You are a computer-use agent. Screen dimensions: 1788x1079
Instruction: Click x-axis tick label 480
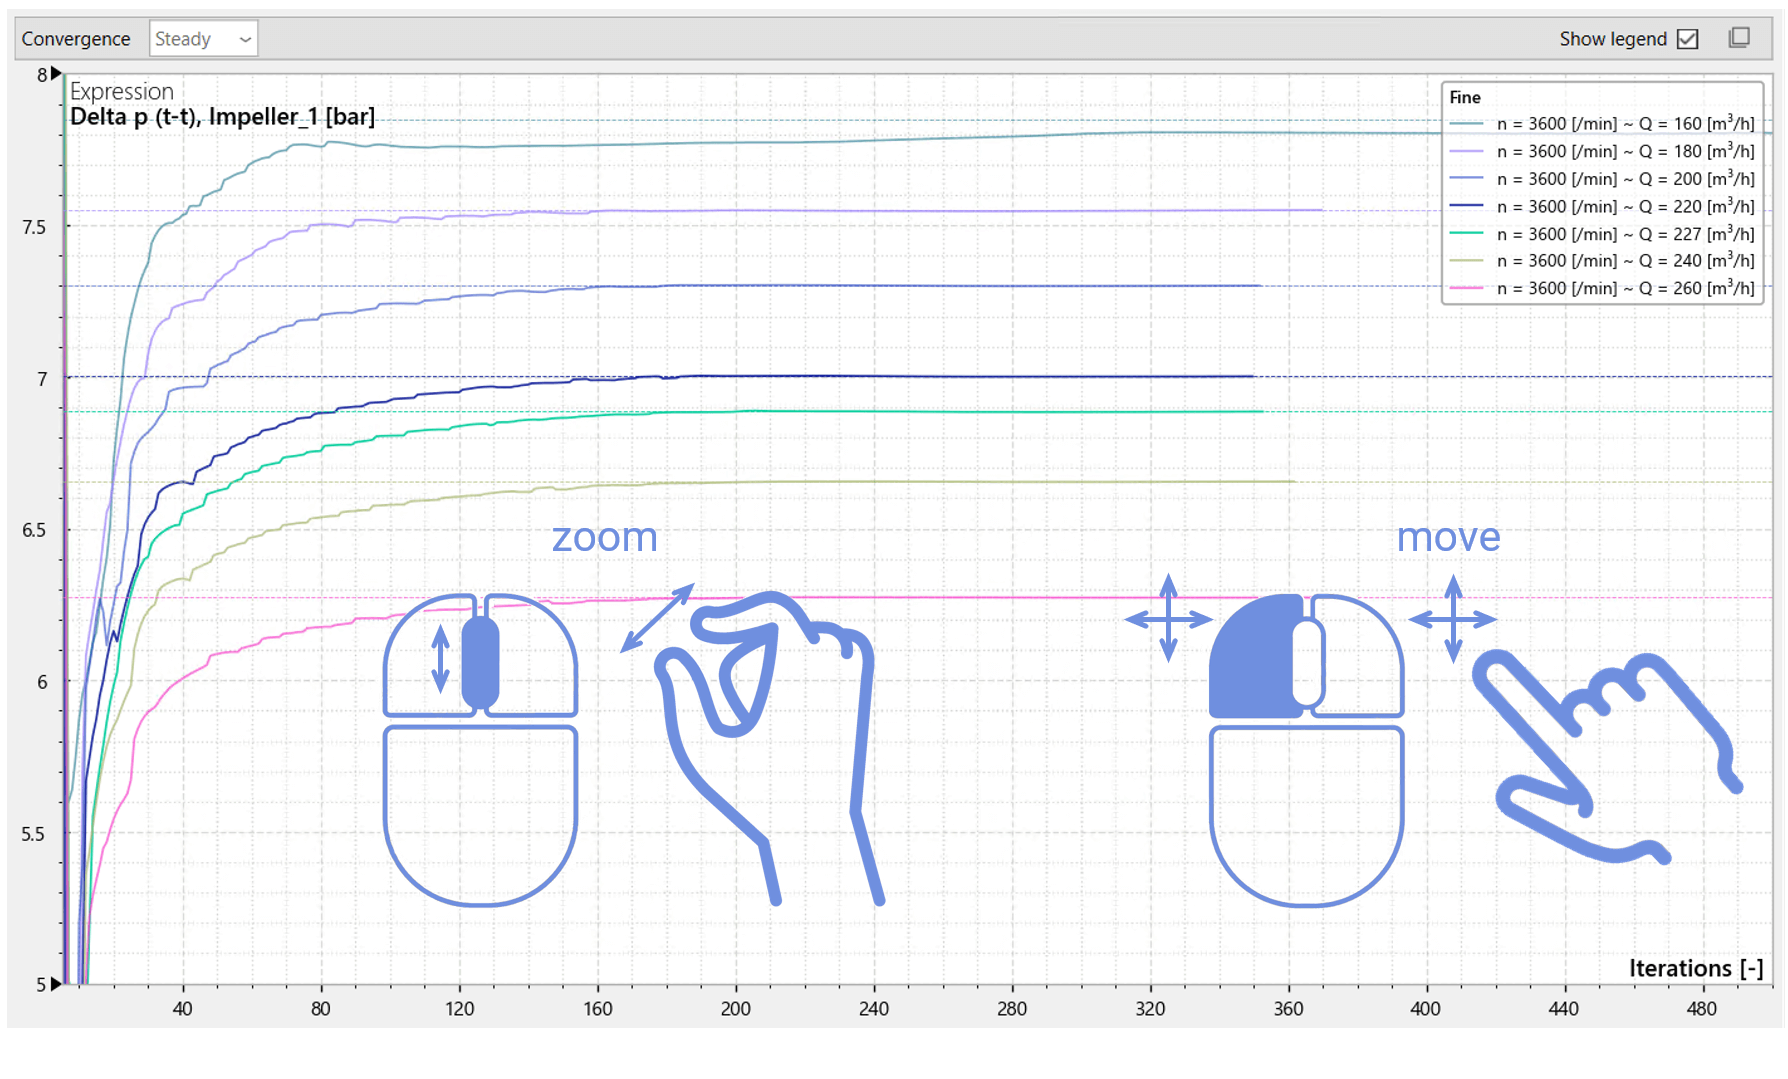tap(1702, 1008)
